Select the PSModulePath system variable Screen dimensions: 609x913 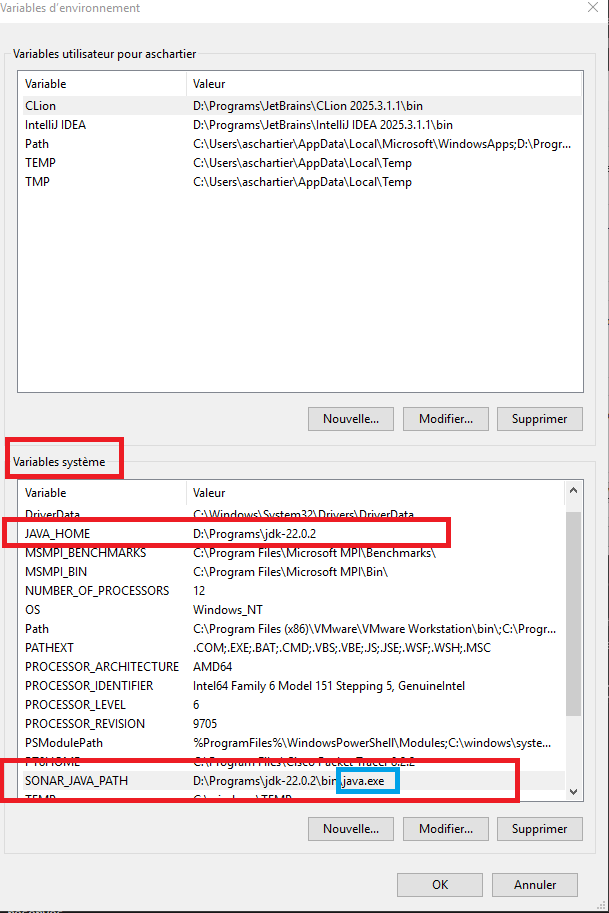click(292, 743)
